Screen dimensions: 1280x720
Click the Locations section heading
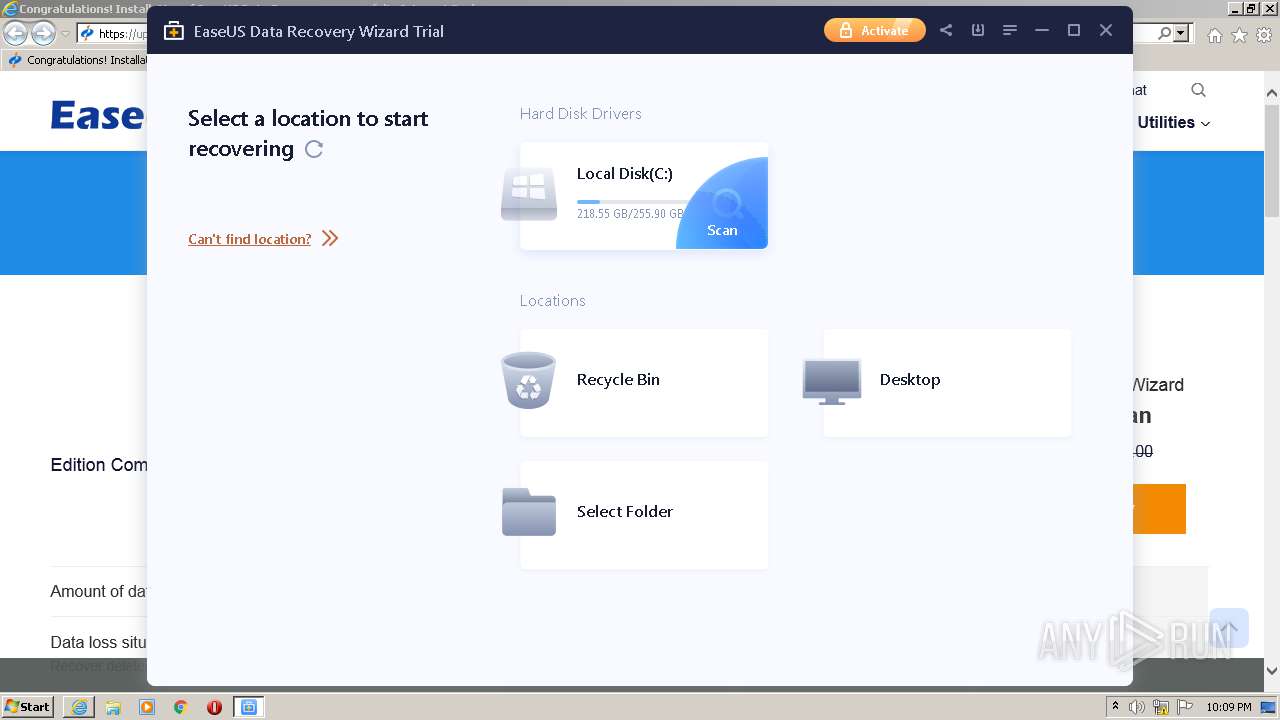(553, 300)
